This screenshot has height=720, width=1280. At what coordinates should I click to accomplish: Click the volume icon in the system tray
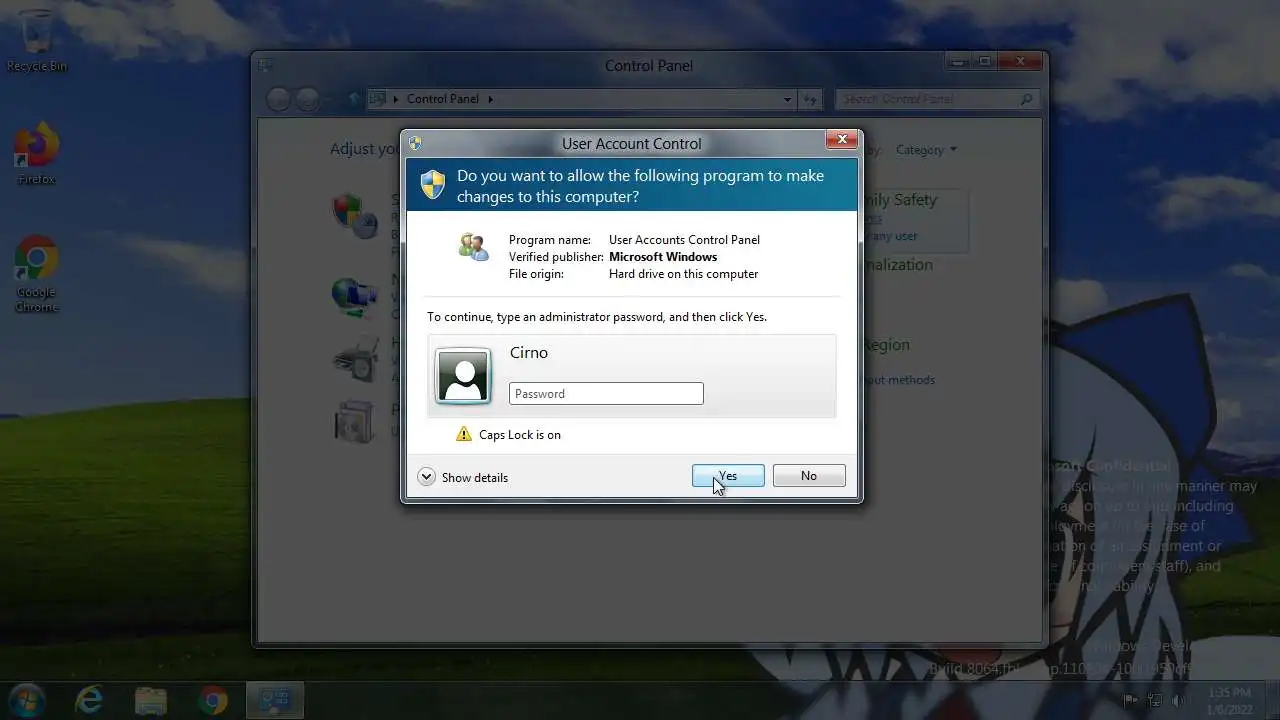click(1180, 700)
